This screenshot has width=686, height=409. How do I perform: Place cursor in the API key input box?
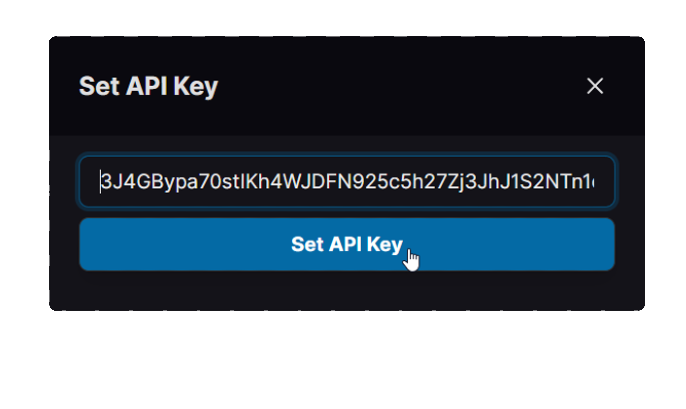pos(347,182)
